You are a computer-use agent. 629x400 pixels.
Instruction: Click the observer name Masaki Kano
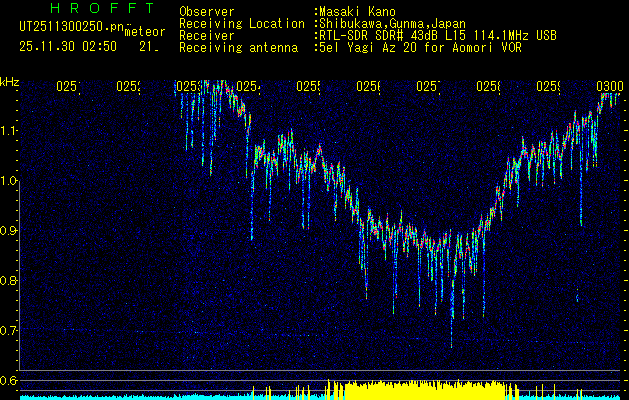(357, 12)
